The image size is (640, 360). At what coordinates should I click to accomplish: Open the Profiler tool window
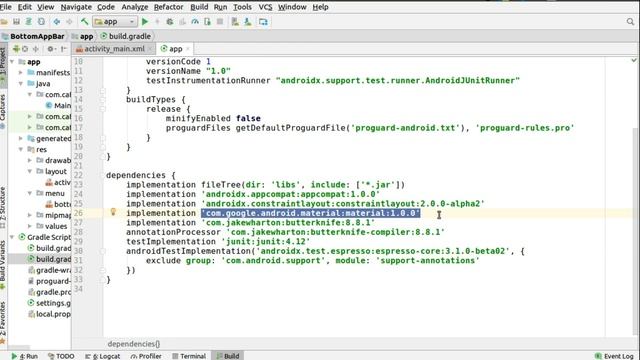[146, 356]
